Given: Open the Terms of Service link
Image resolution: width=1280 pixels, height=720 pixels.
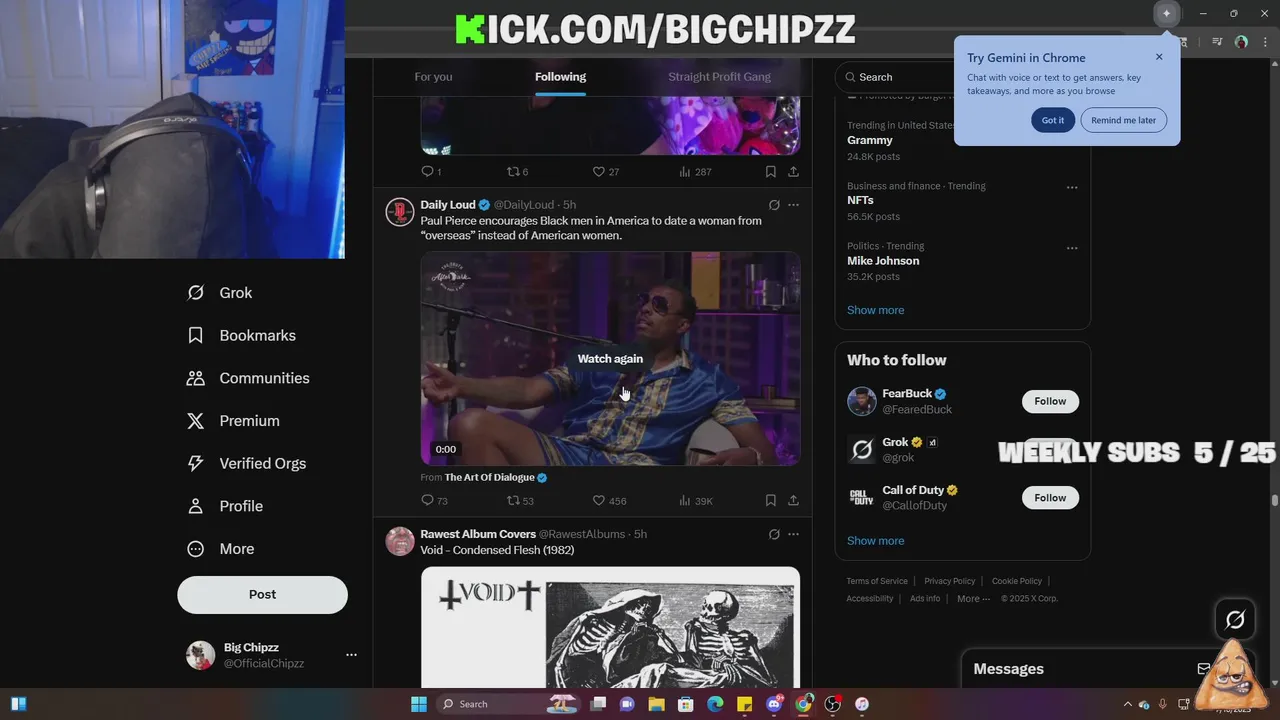Looking at the screenshot, I should [877, 581].
